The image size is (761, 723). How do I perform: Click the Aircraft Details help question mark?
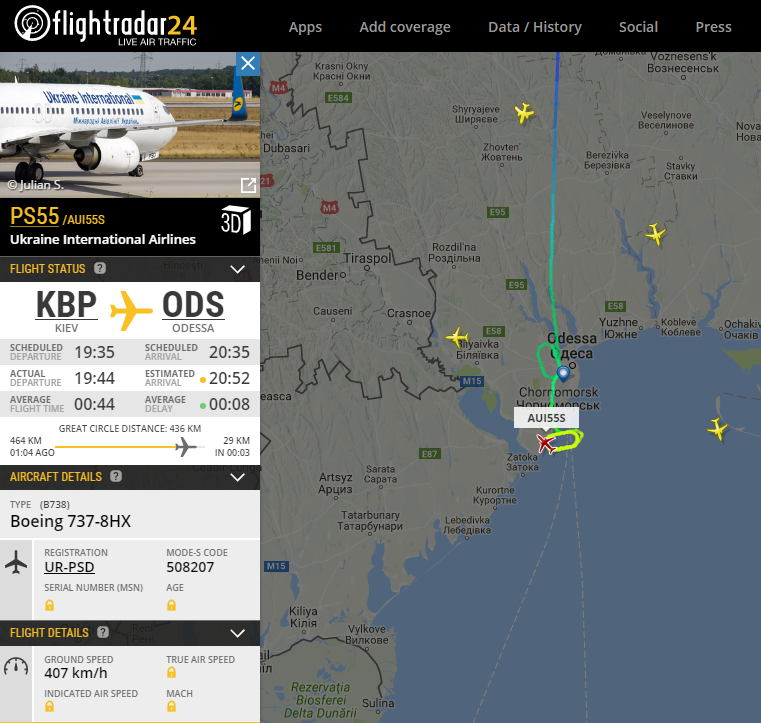[x=116, y=476]
